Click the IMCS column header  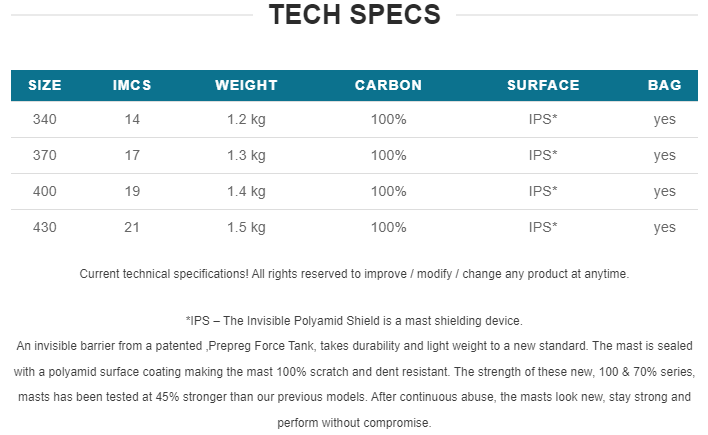point(132,85)
